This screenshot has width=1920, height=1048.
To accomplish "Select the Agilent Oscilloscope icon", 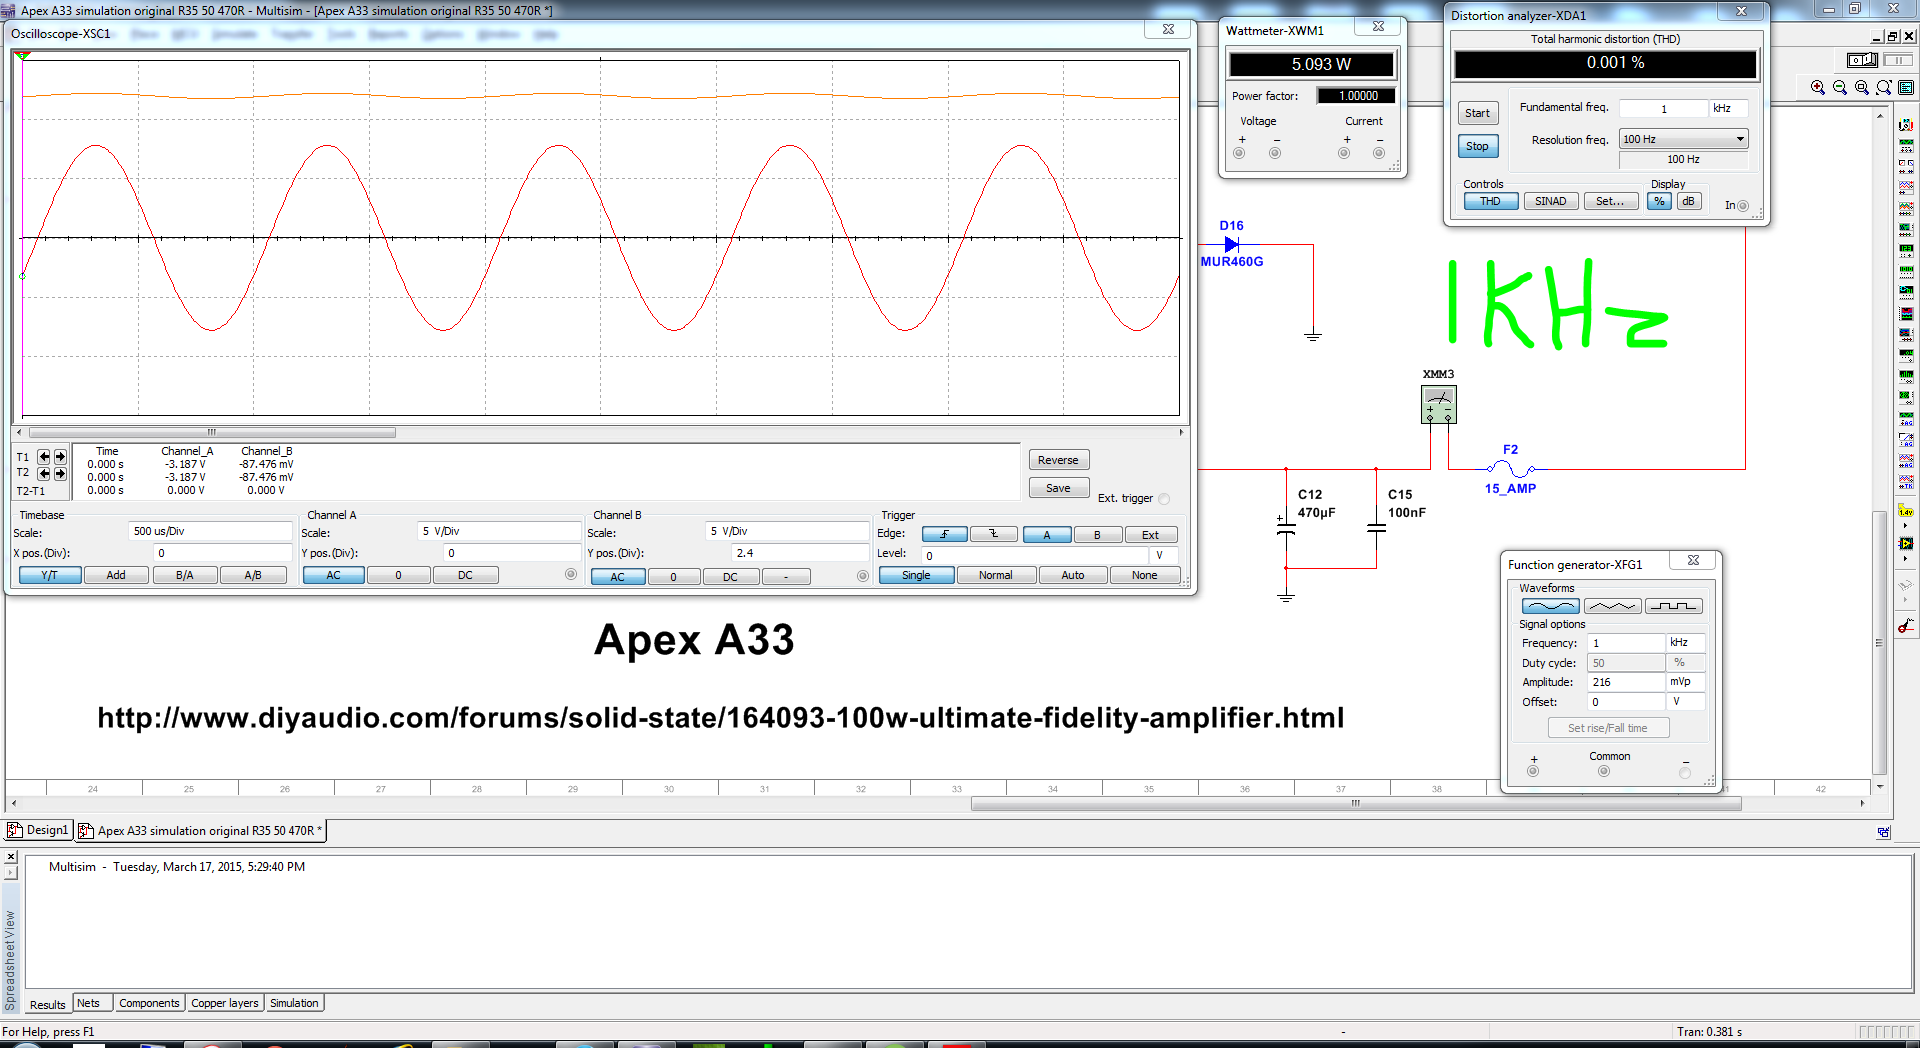I will point(1906,461).
